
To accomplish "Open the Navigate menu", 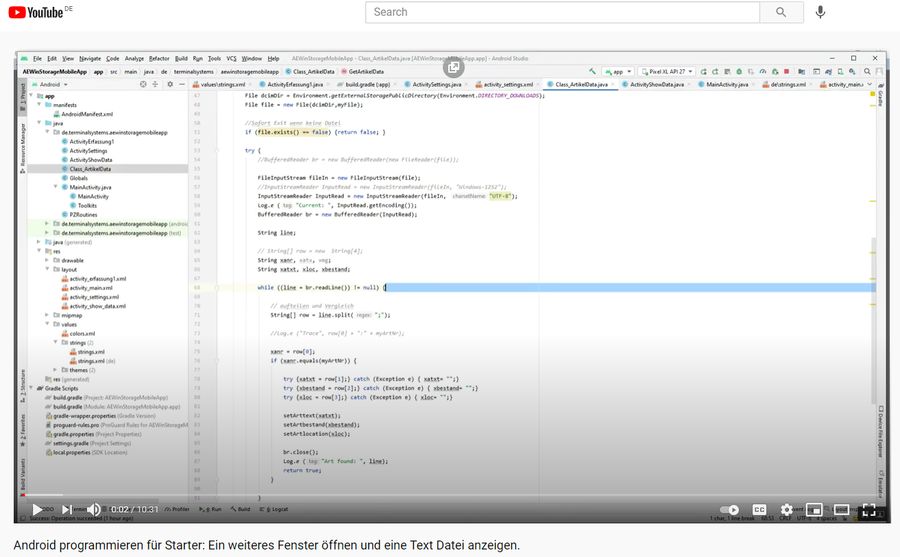I will [90, 59].
